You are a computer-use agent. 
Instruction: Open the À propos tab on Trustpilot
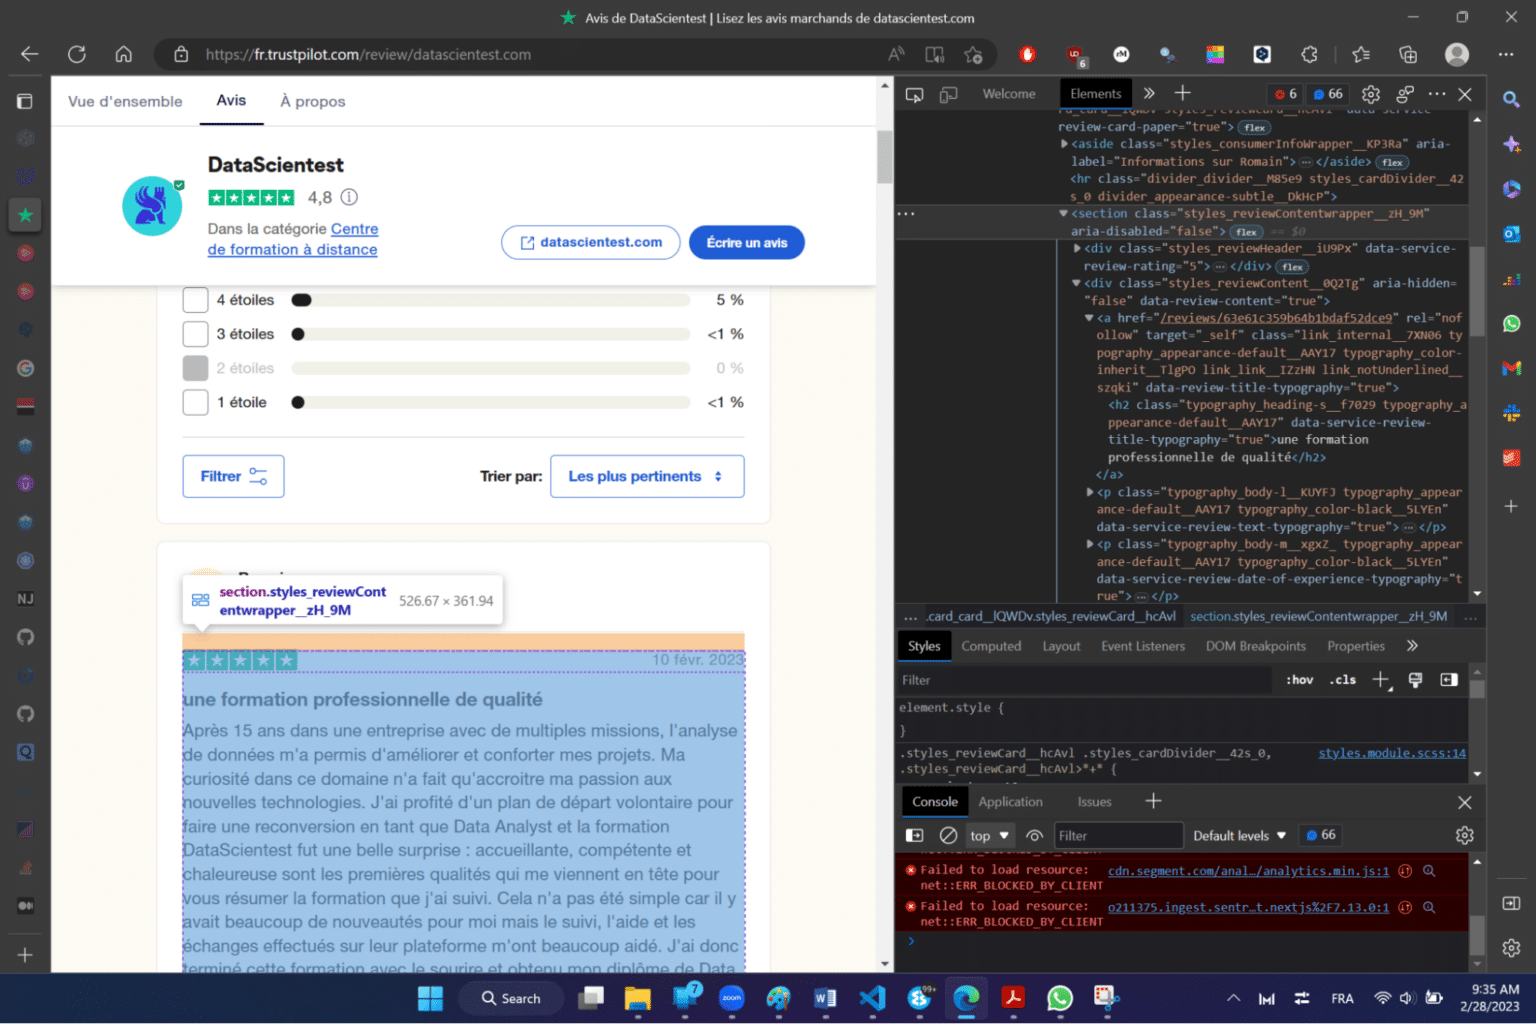pos(312,101)
